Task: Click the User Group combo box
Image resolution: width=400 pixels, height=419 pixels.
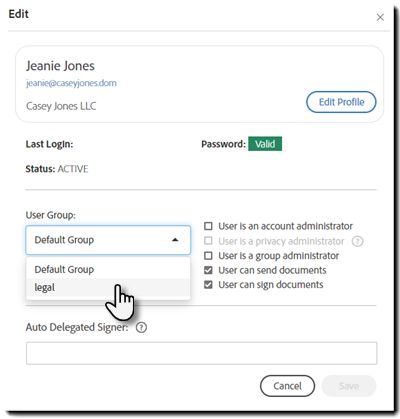Action: [x=108, y=240]
